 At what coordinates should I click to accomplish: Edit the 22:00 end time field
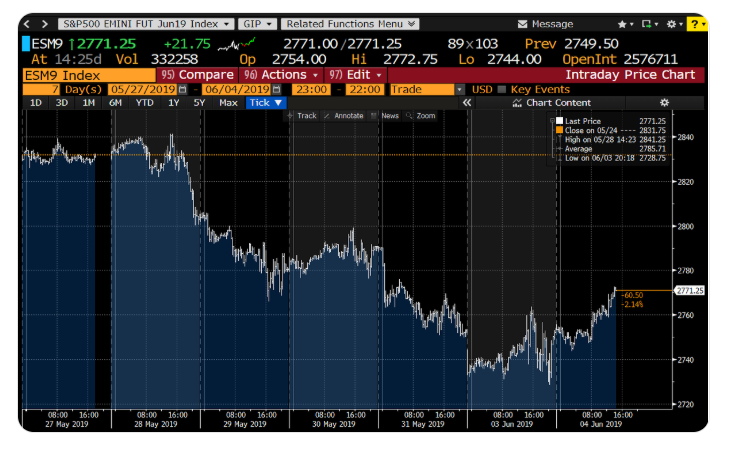pyautogui.click(x=365, y=90)
